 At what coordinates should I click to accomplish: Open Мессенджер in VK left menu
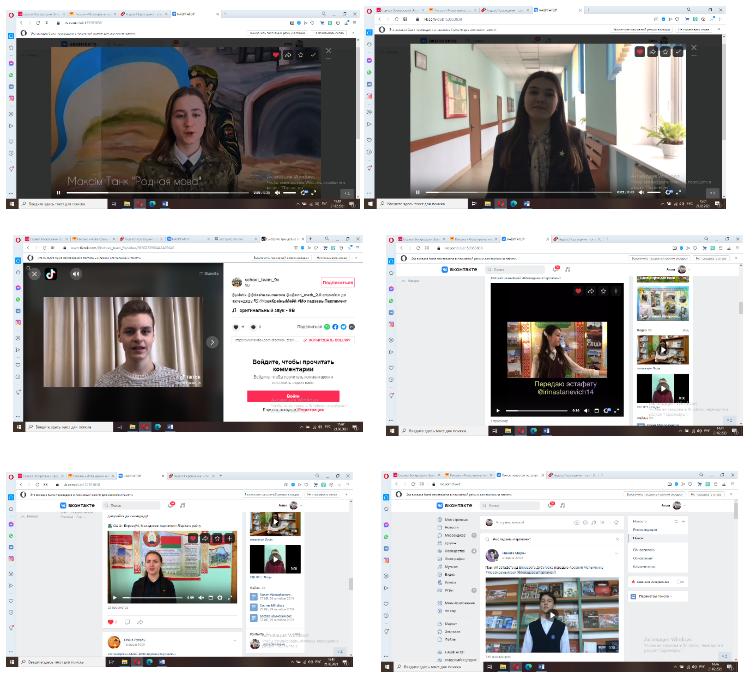tap(452, 535)
